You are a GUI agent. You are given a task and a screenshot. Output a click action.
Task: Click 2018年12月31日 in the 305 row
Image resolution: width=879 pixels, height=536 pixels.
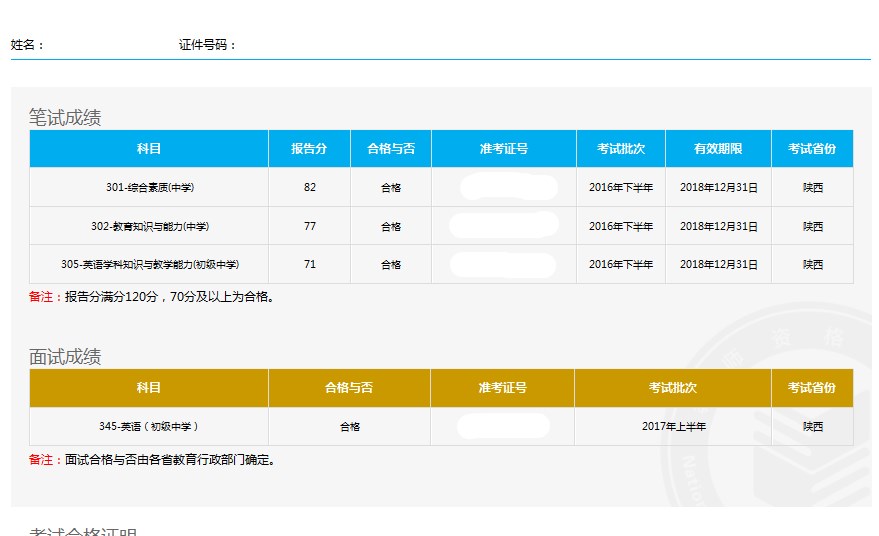click(718, 264)
